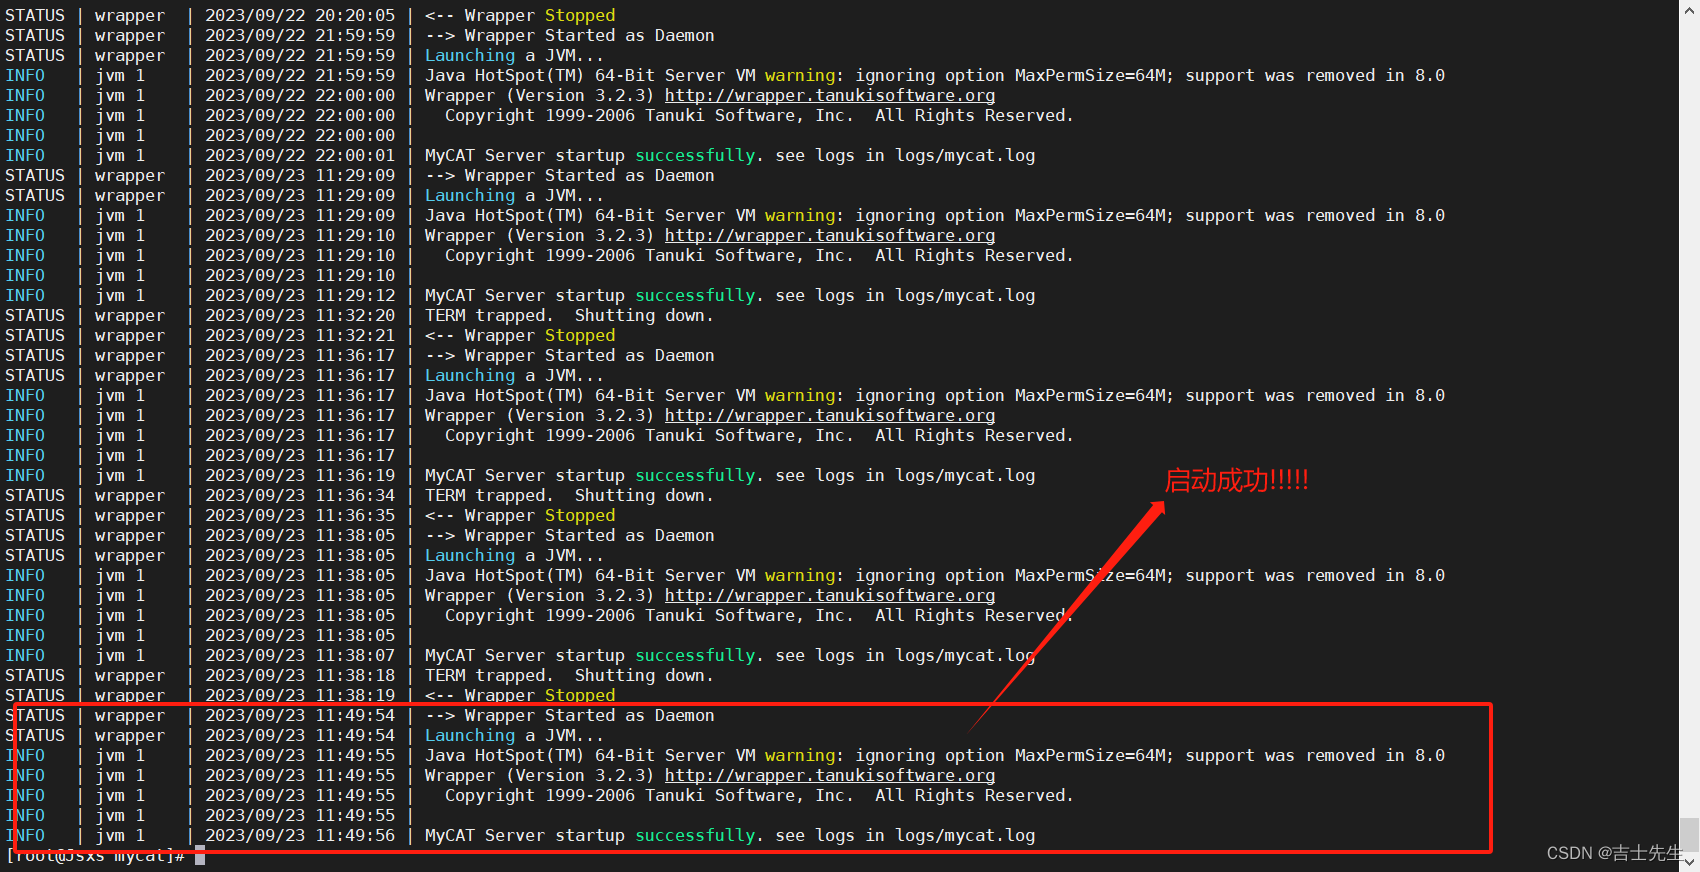
Task: Click the Copyright Tanuki Software line at 11:38:05
Action: 759,616
